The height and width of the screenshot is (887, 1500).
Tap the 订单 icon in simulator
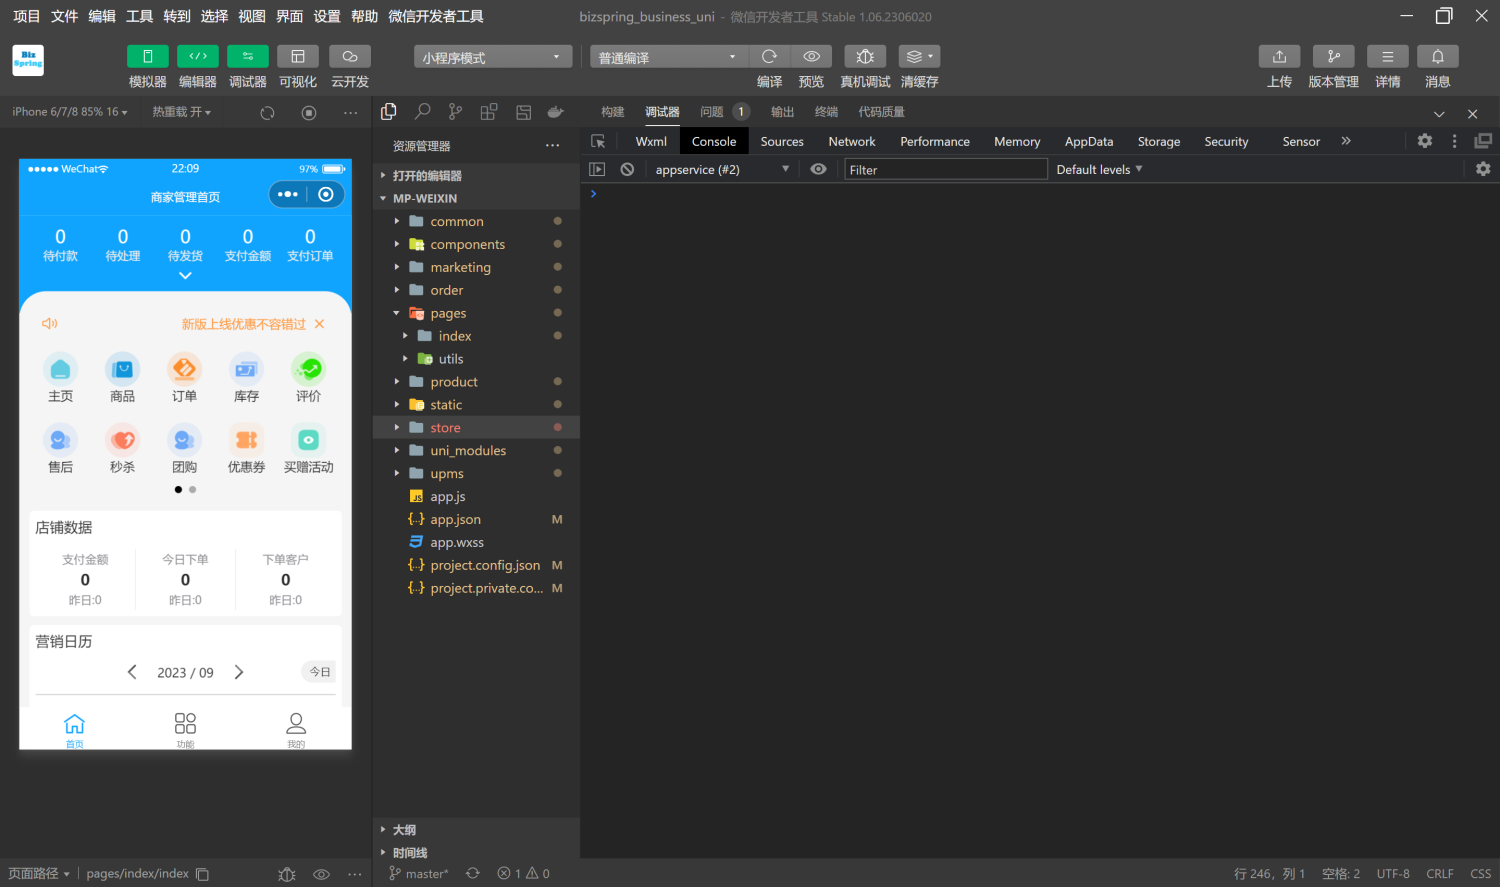(184, 378)
